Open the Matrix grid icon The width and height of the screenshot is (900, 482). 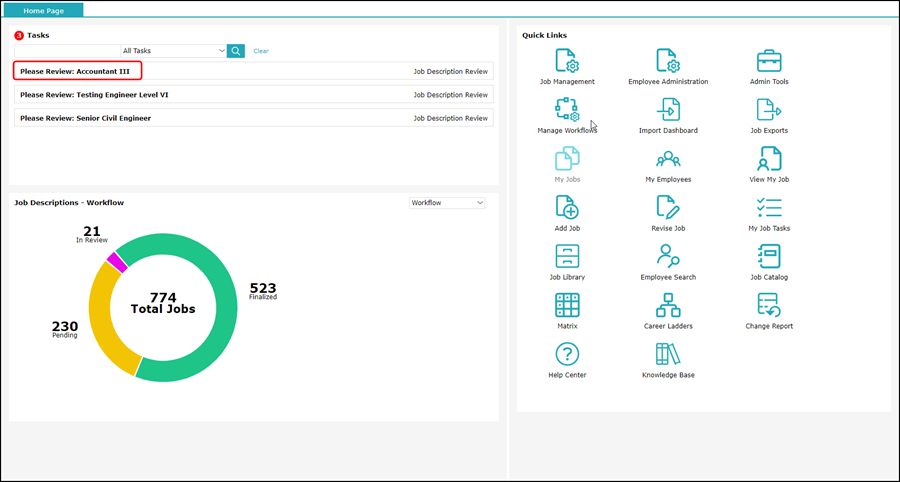[567, 305]
